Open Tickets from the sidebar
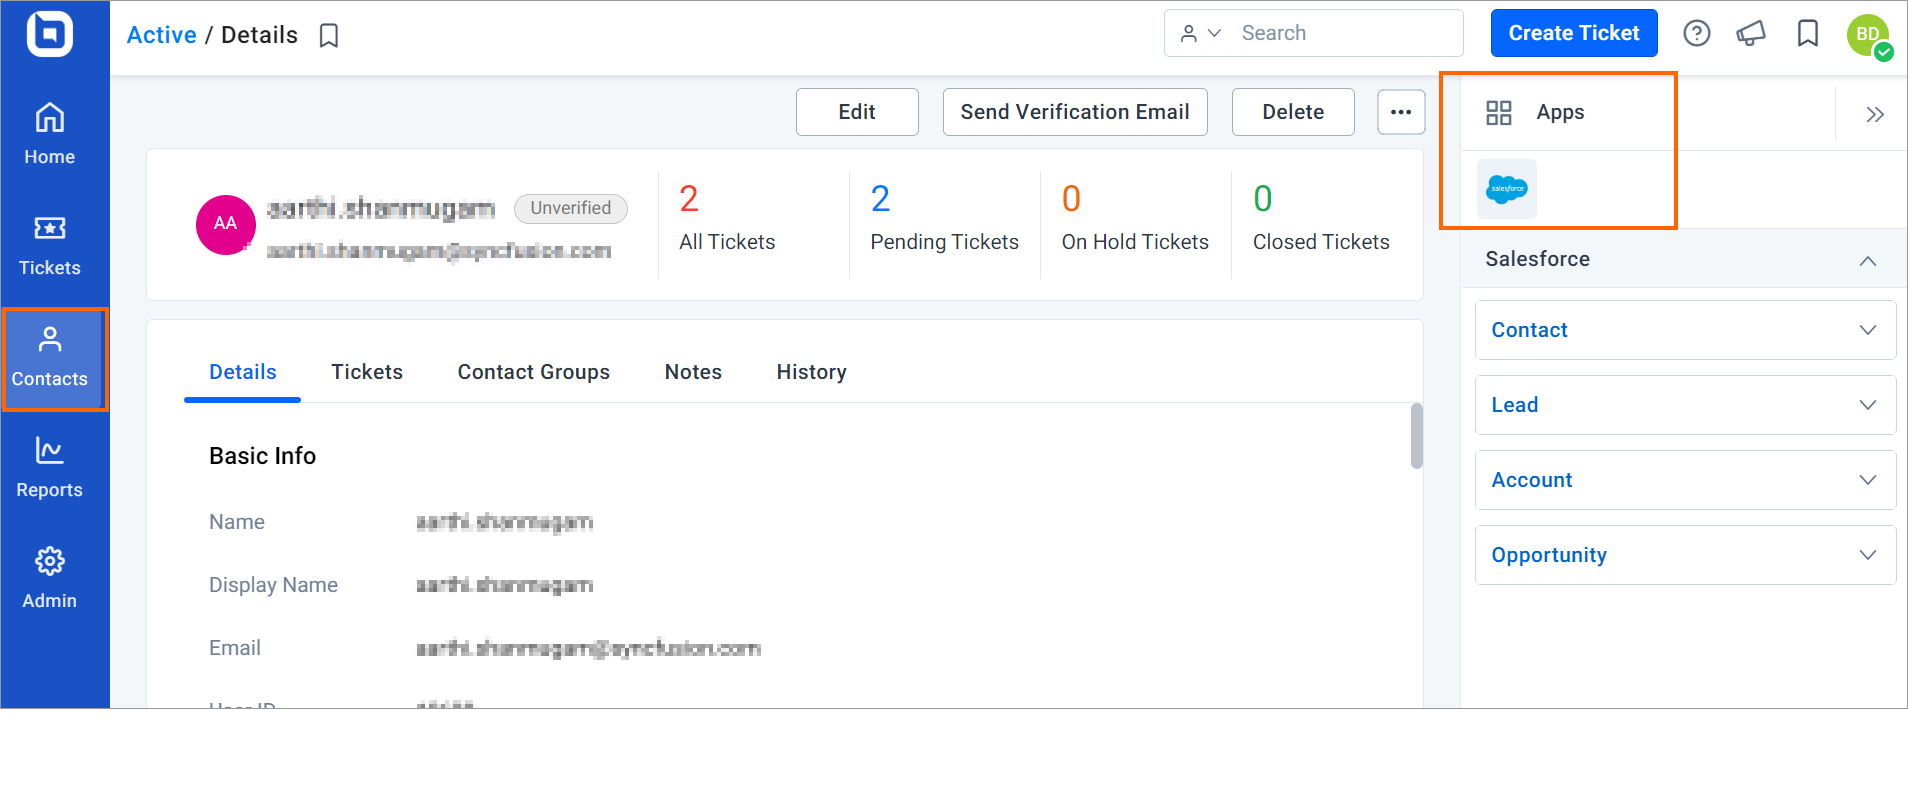This screenshot has height=796, width=1908. click(x=49, y=246)
